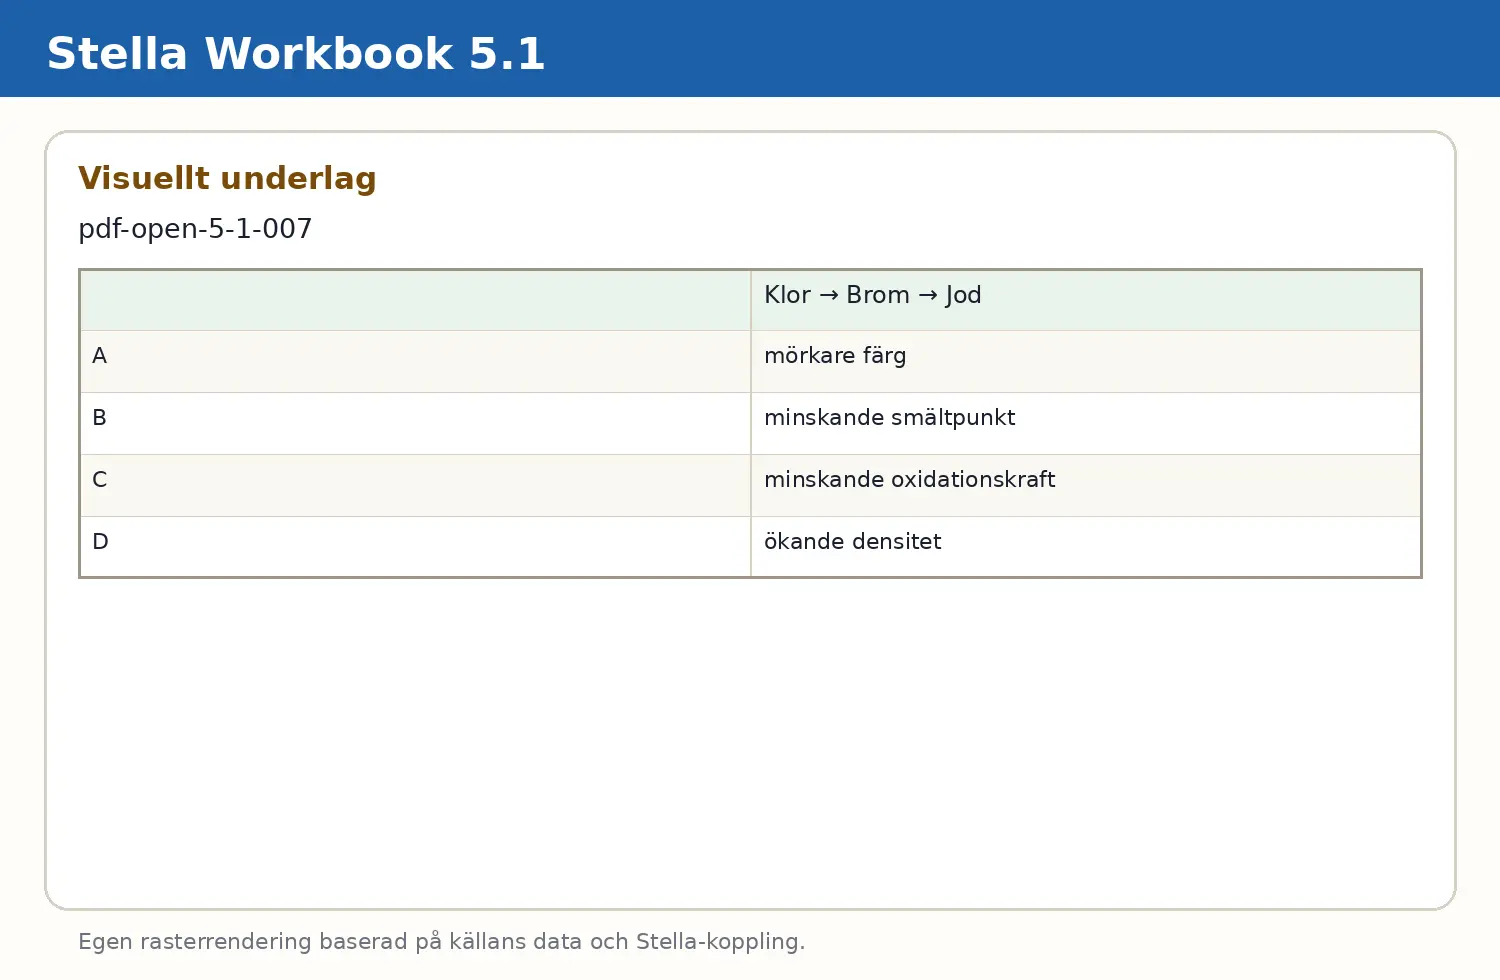
Task: Click the minskande smältpunkt cell
Action: coord(1086,424)
